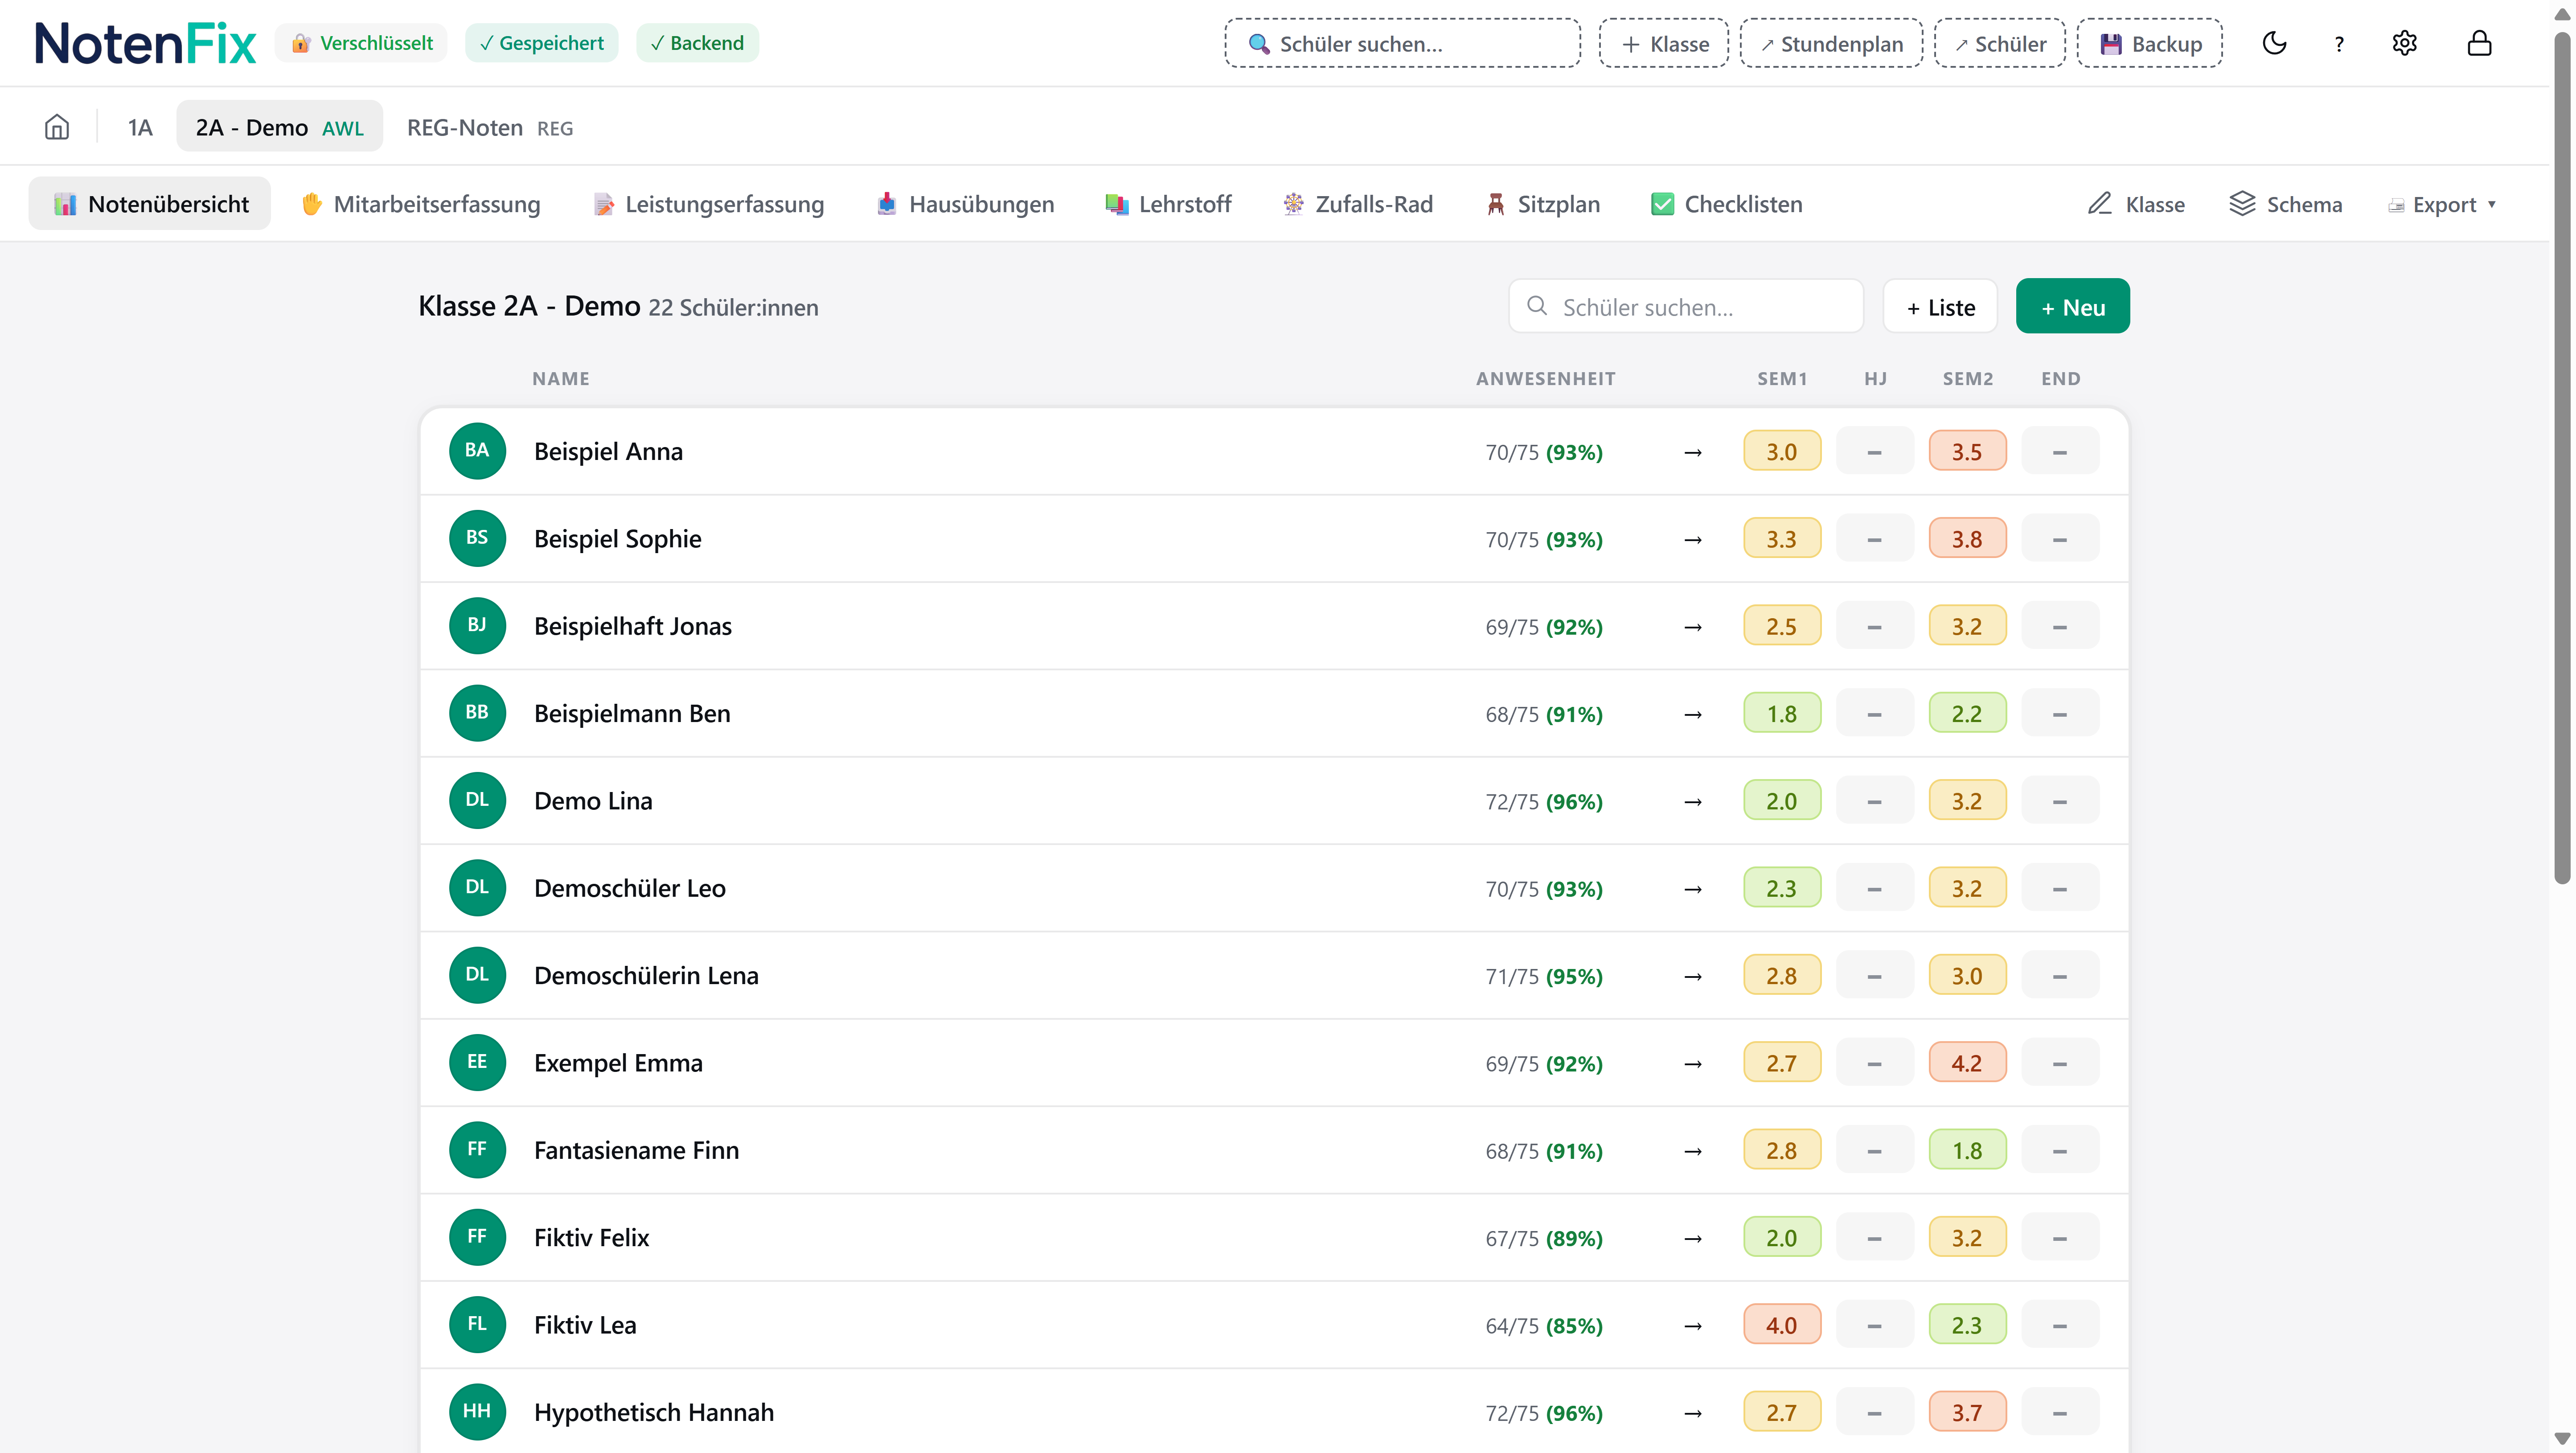The image size is (2576, 1453).
Task: Switch to REG-Noten class tab
Action: tap(490, 127)
